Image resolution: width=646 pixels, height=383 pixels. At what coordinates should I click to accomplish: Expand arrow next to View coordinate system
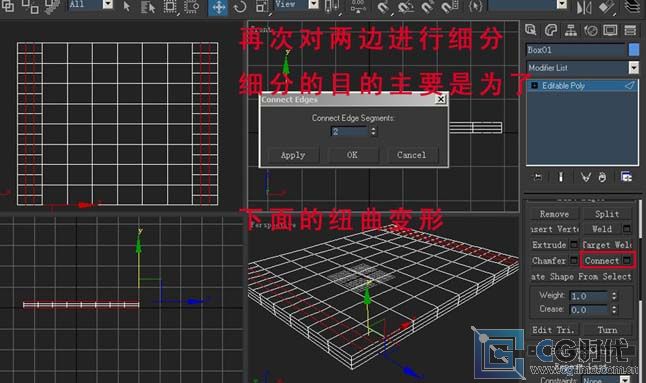coord(314,4)
